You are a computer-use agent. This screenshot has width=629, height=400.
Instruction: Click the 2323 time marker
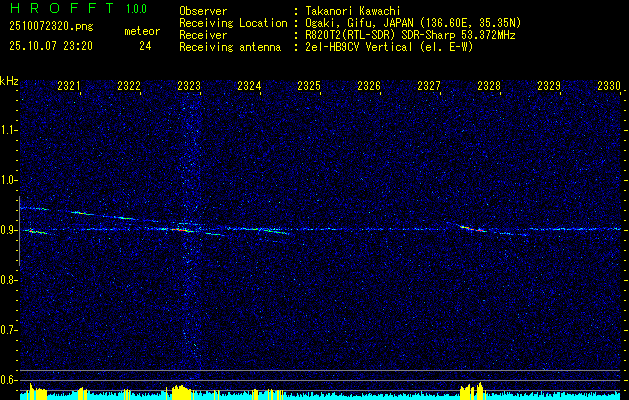(189, 86)
